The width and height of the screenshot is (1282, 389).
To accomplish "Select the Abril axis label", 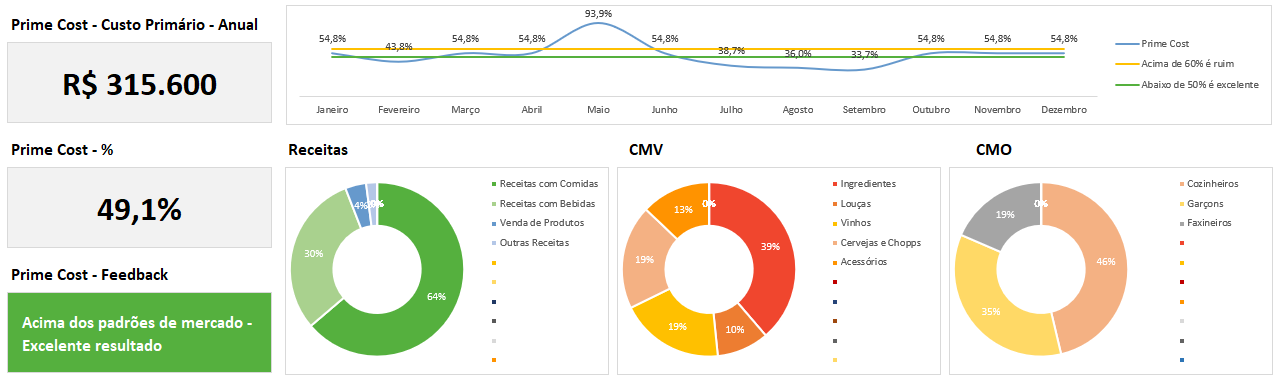I will 532,109.
